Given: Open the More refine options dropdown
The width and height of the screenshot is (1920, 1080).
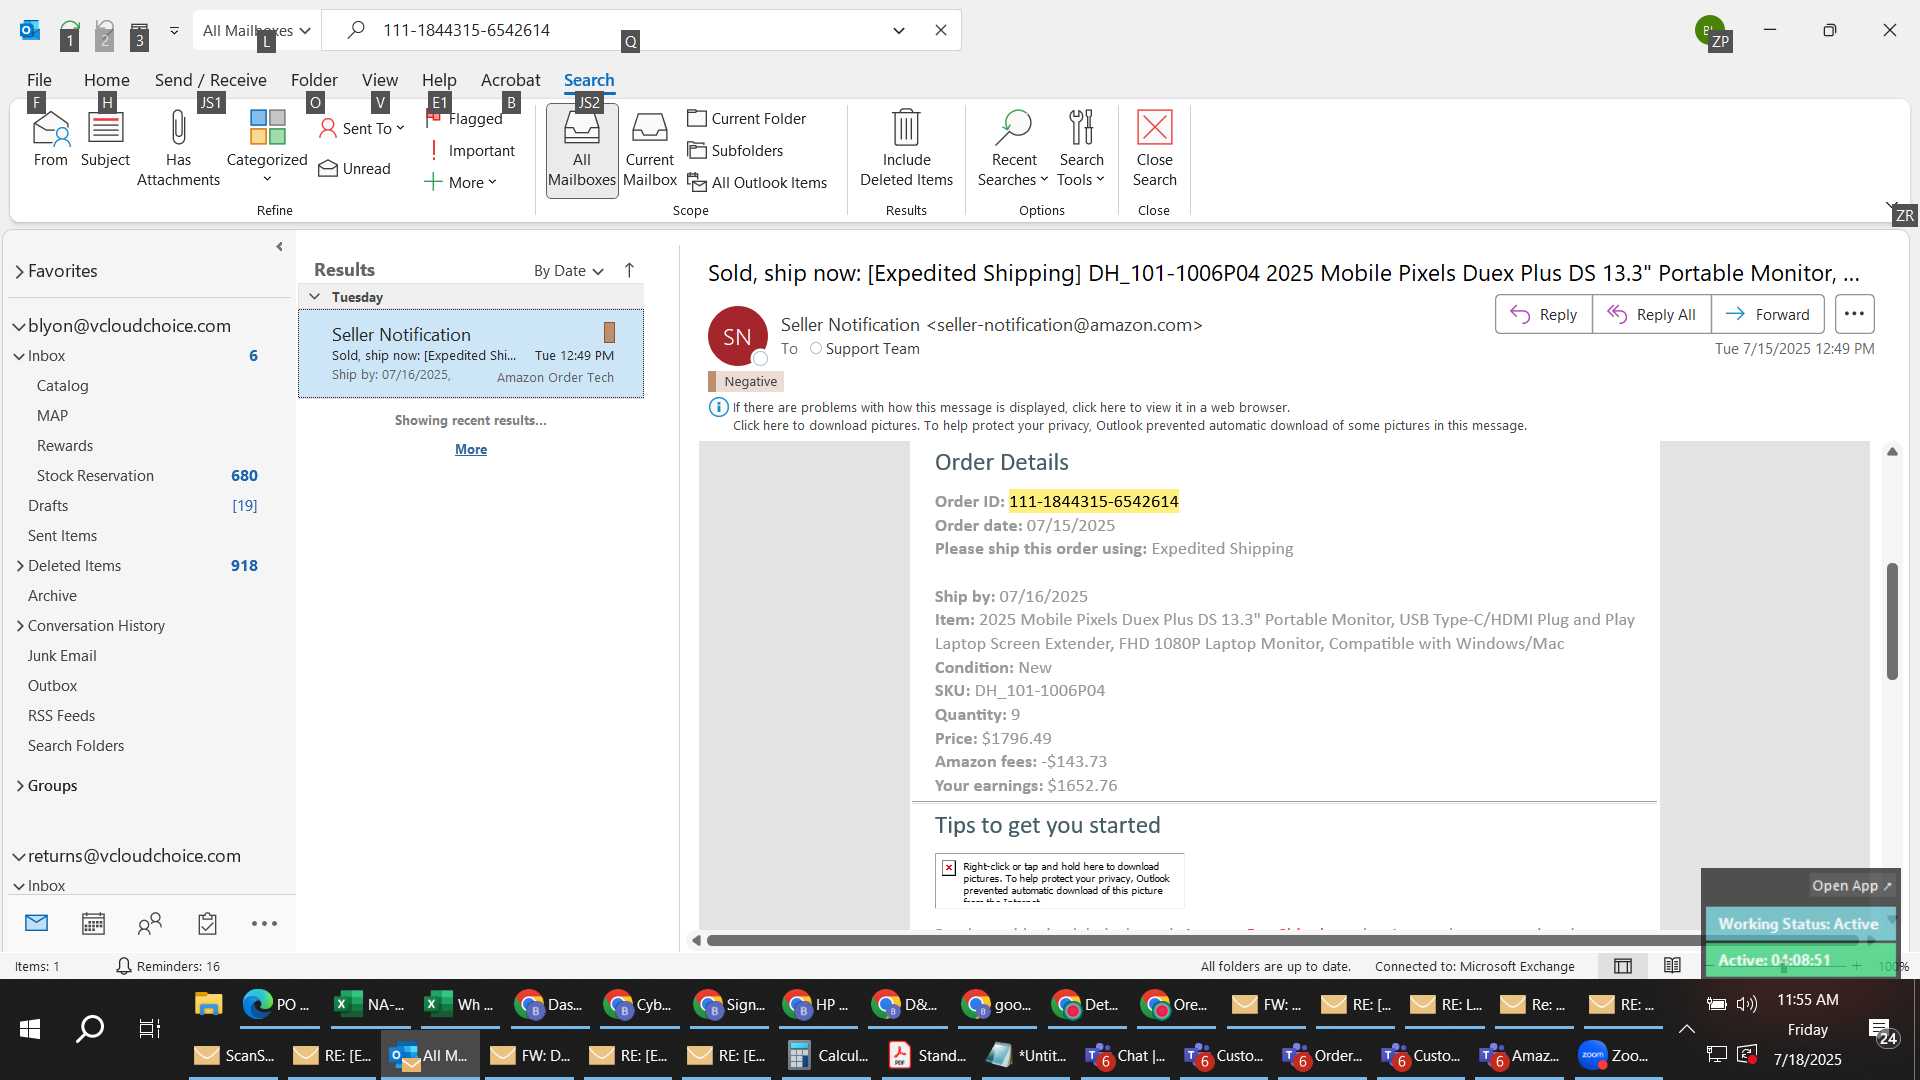Looking at the screenshot, I should [460, 182].
